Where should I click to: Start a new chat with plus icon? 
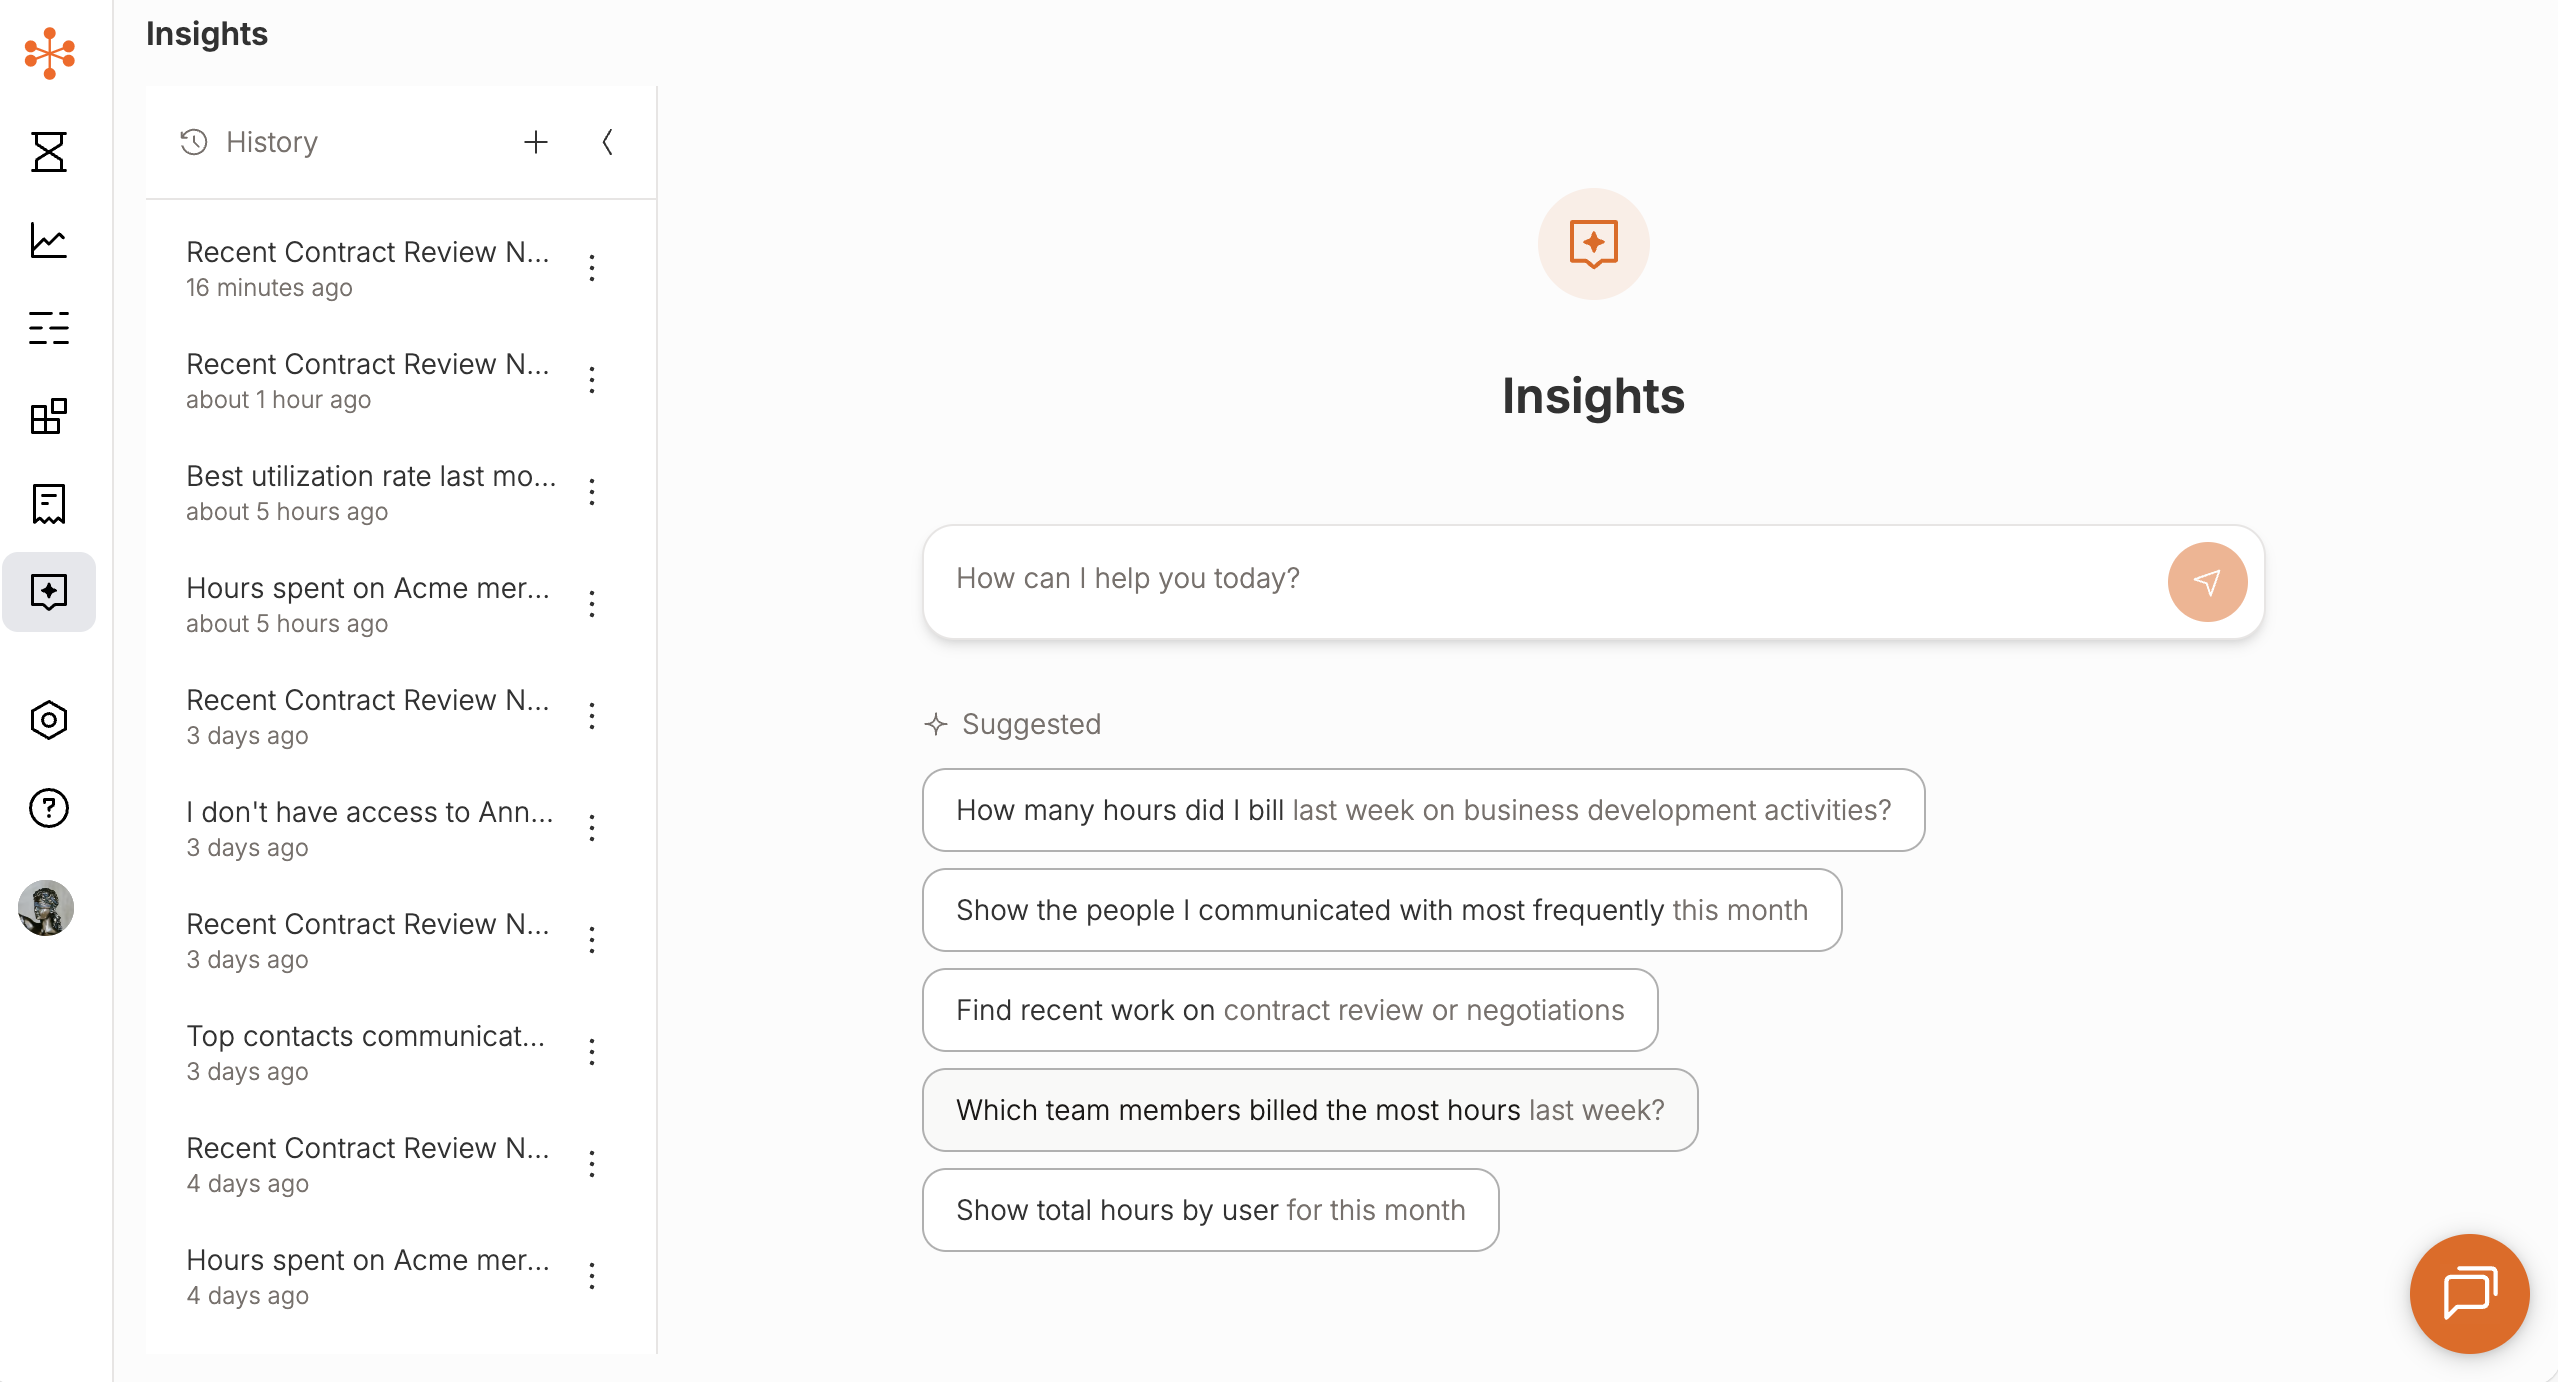536,142
